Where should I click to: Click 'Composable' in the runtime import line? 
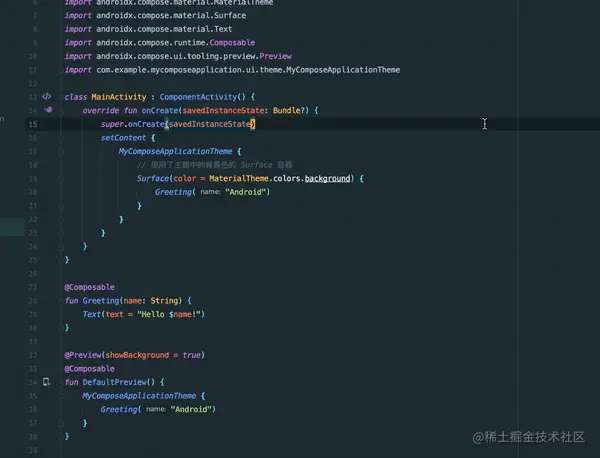tap(232, 42)
